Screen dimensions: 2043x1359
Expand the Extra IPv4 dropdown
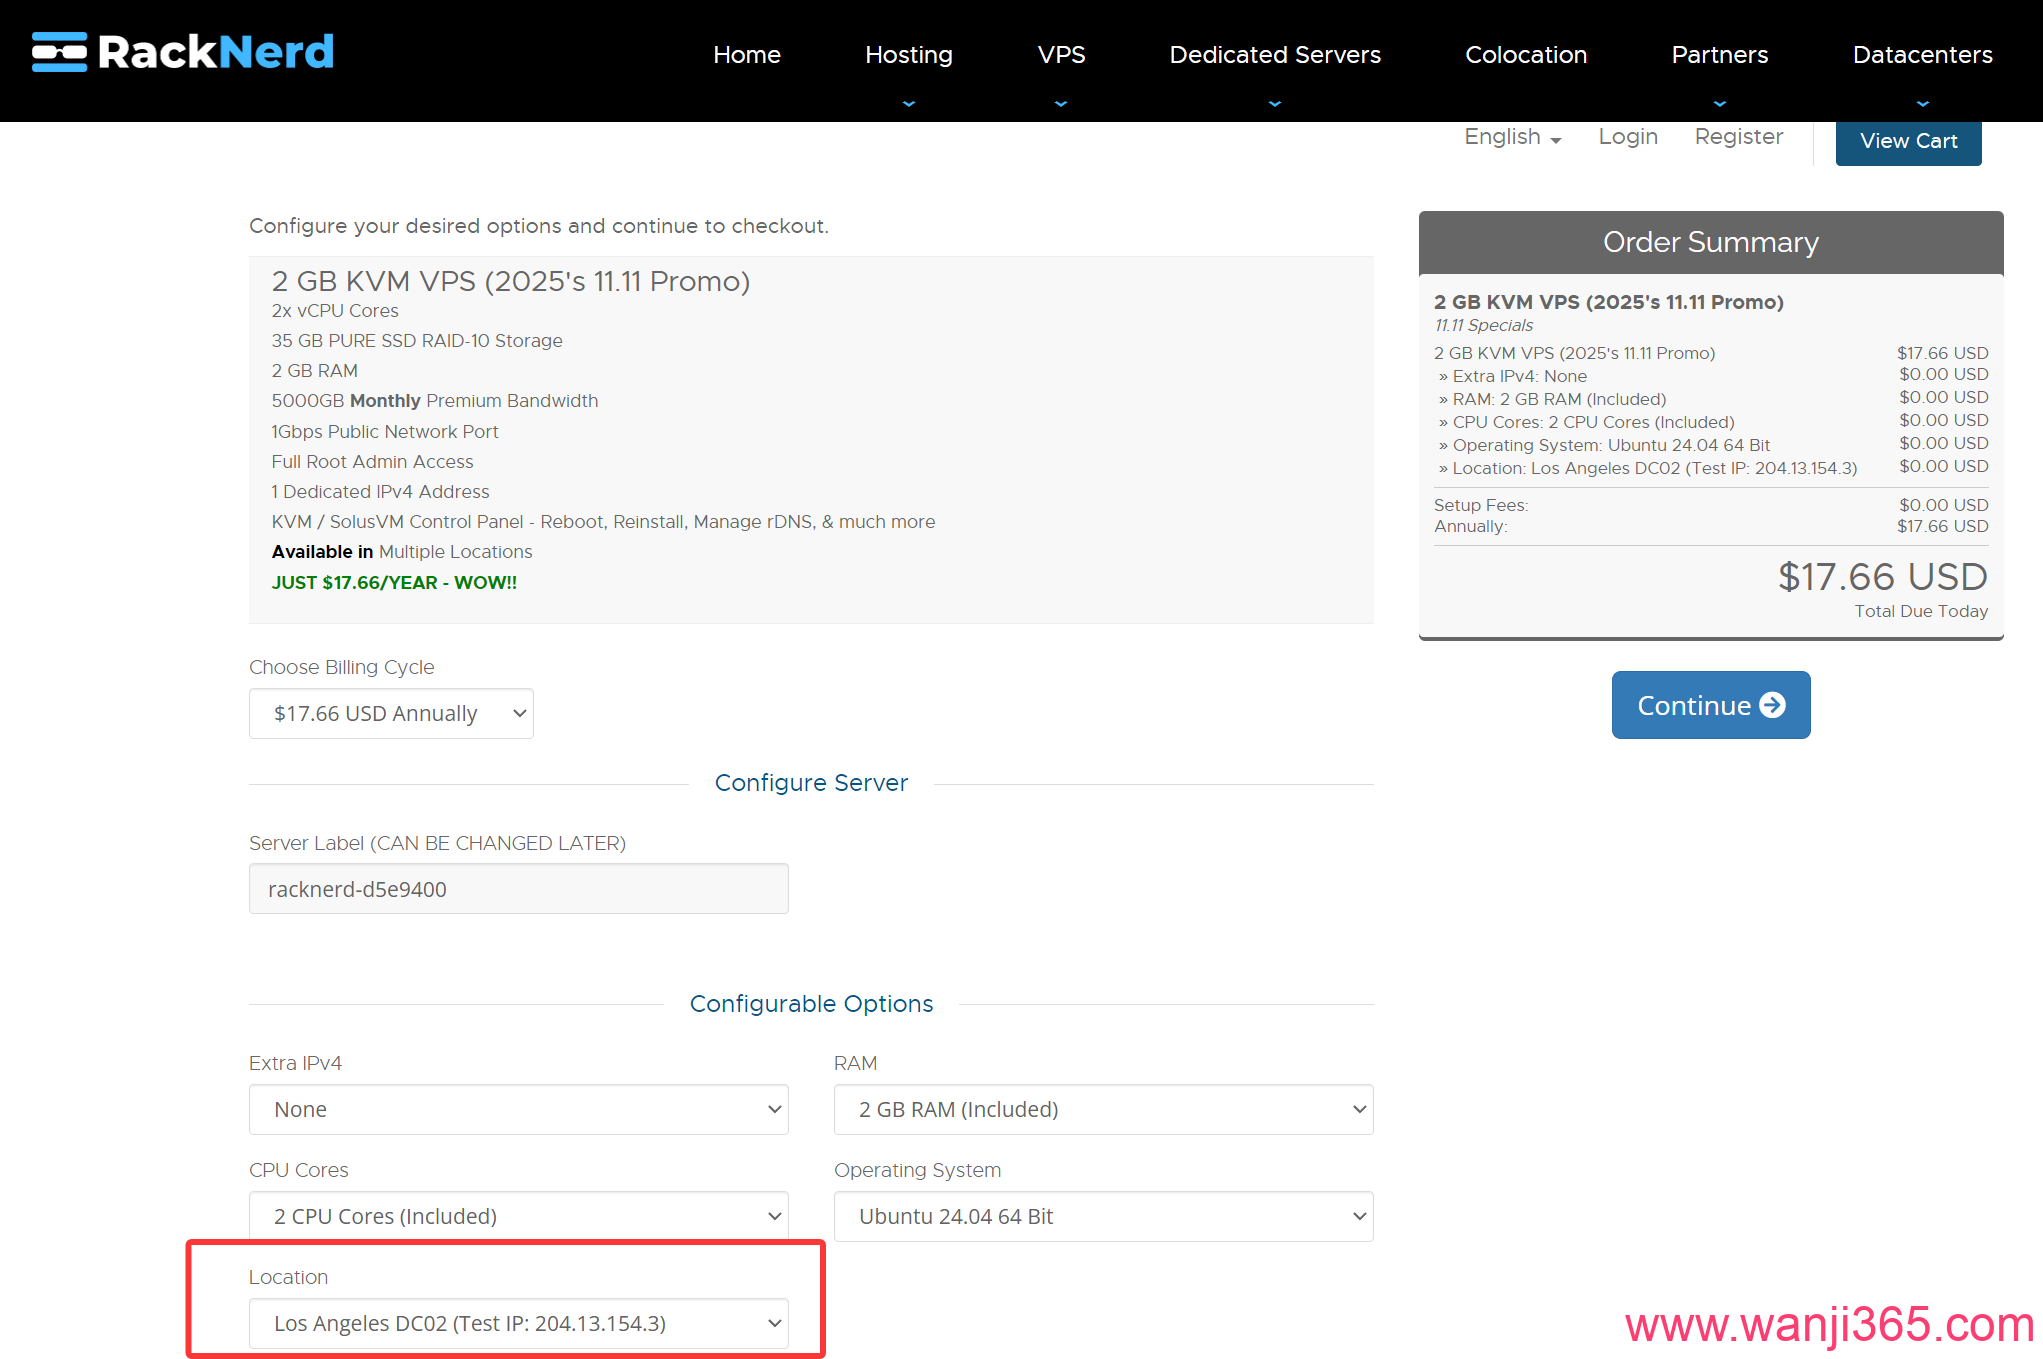point(518,1109)
